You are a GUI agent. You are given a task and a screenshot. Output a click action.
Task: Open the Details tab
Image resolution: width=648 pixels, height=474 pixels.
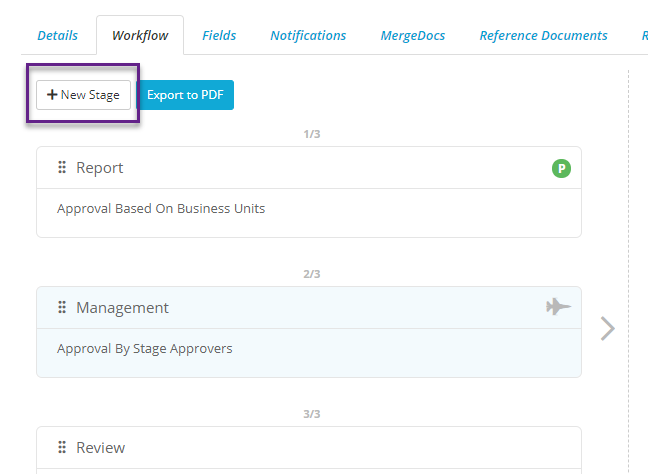tap(57, 36)
